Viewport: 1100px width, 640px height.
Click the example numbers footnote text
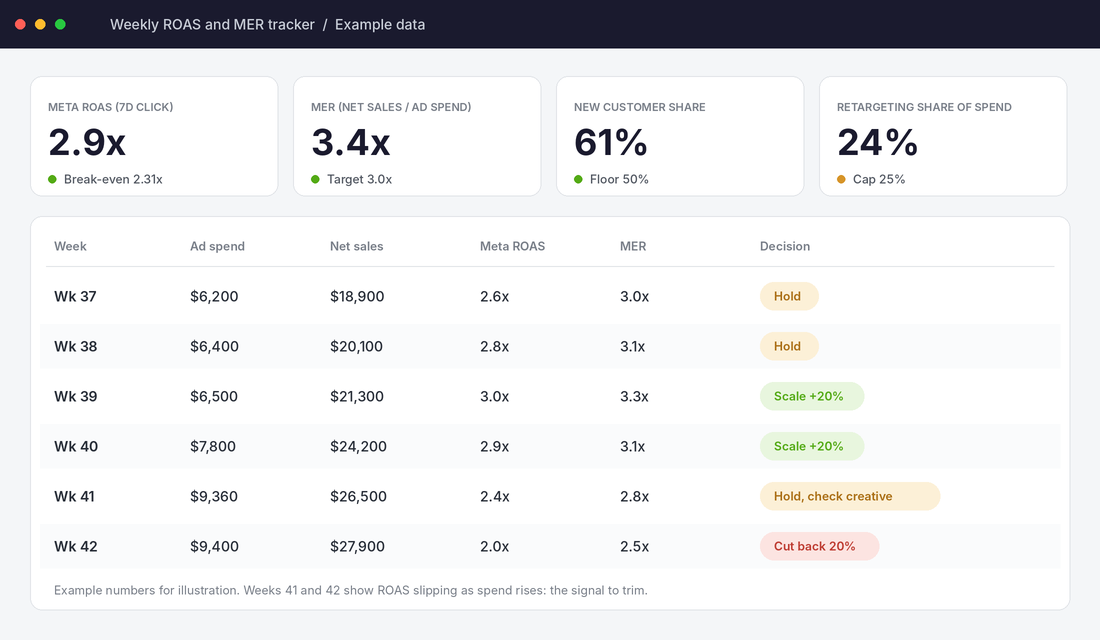click(x=351, y=590)
